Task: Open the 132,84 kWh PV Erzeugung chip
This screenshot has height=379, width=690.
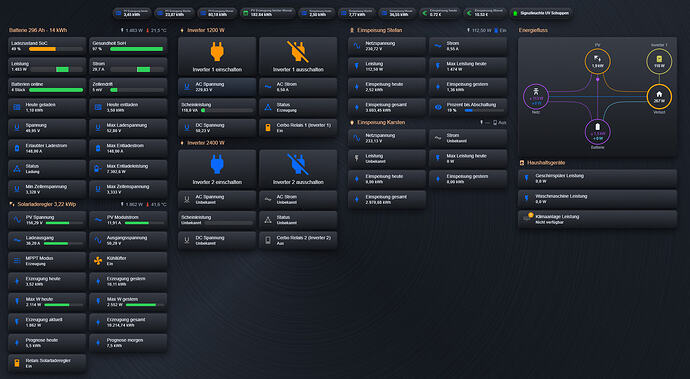Action: (268, 13)
